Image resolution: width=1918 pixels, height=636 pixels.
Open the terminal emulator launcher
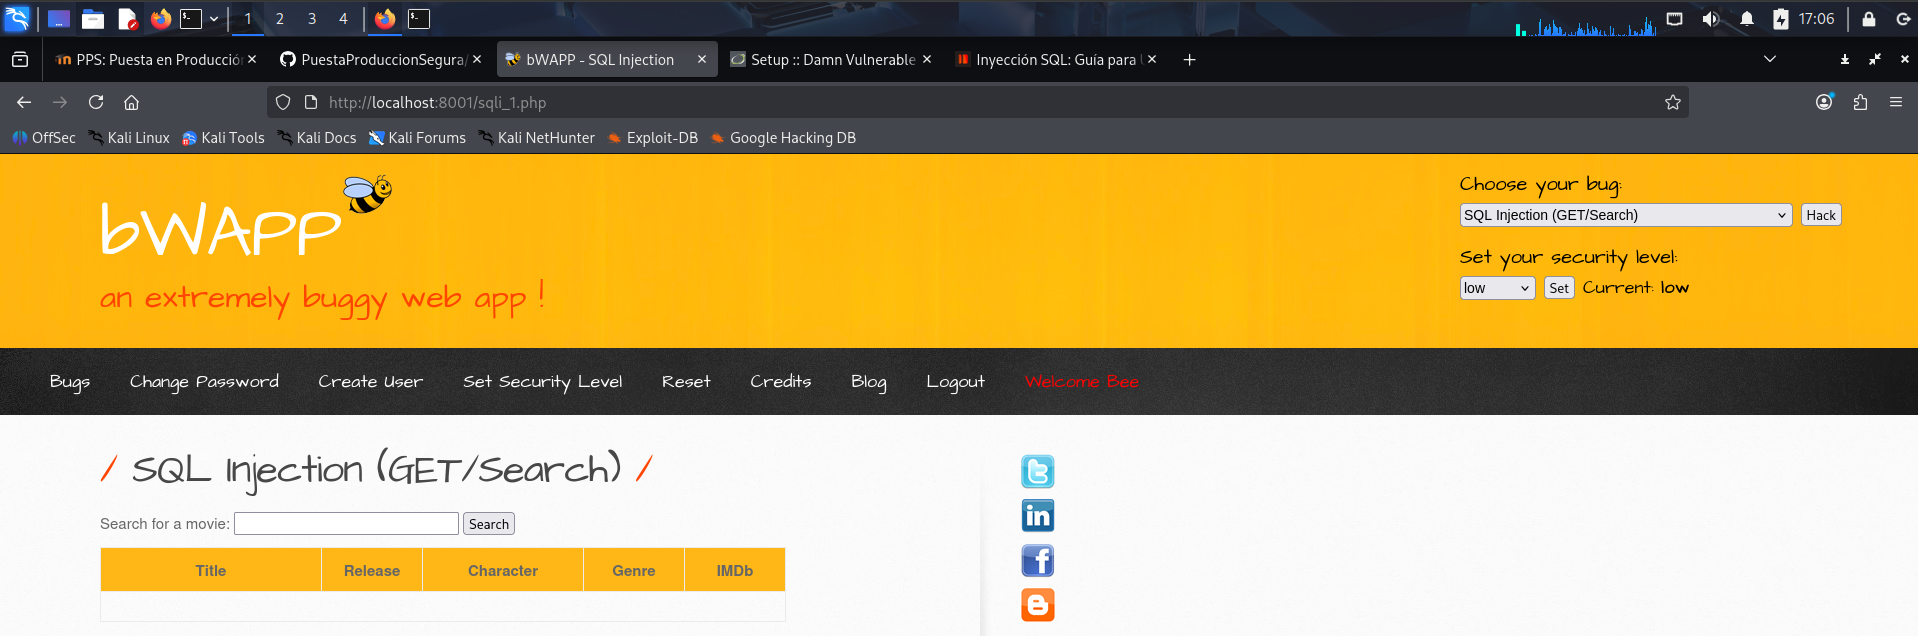190,18
